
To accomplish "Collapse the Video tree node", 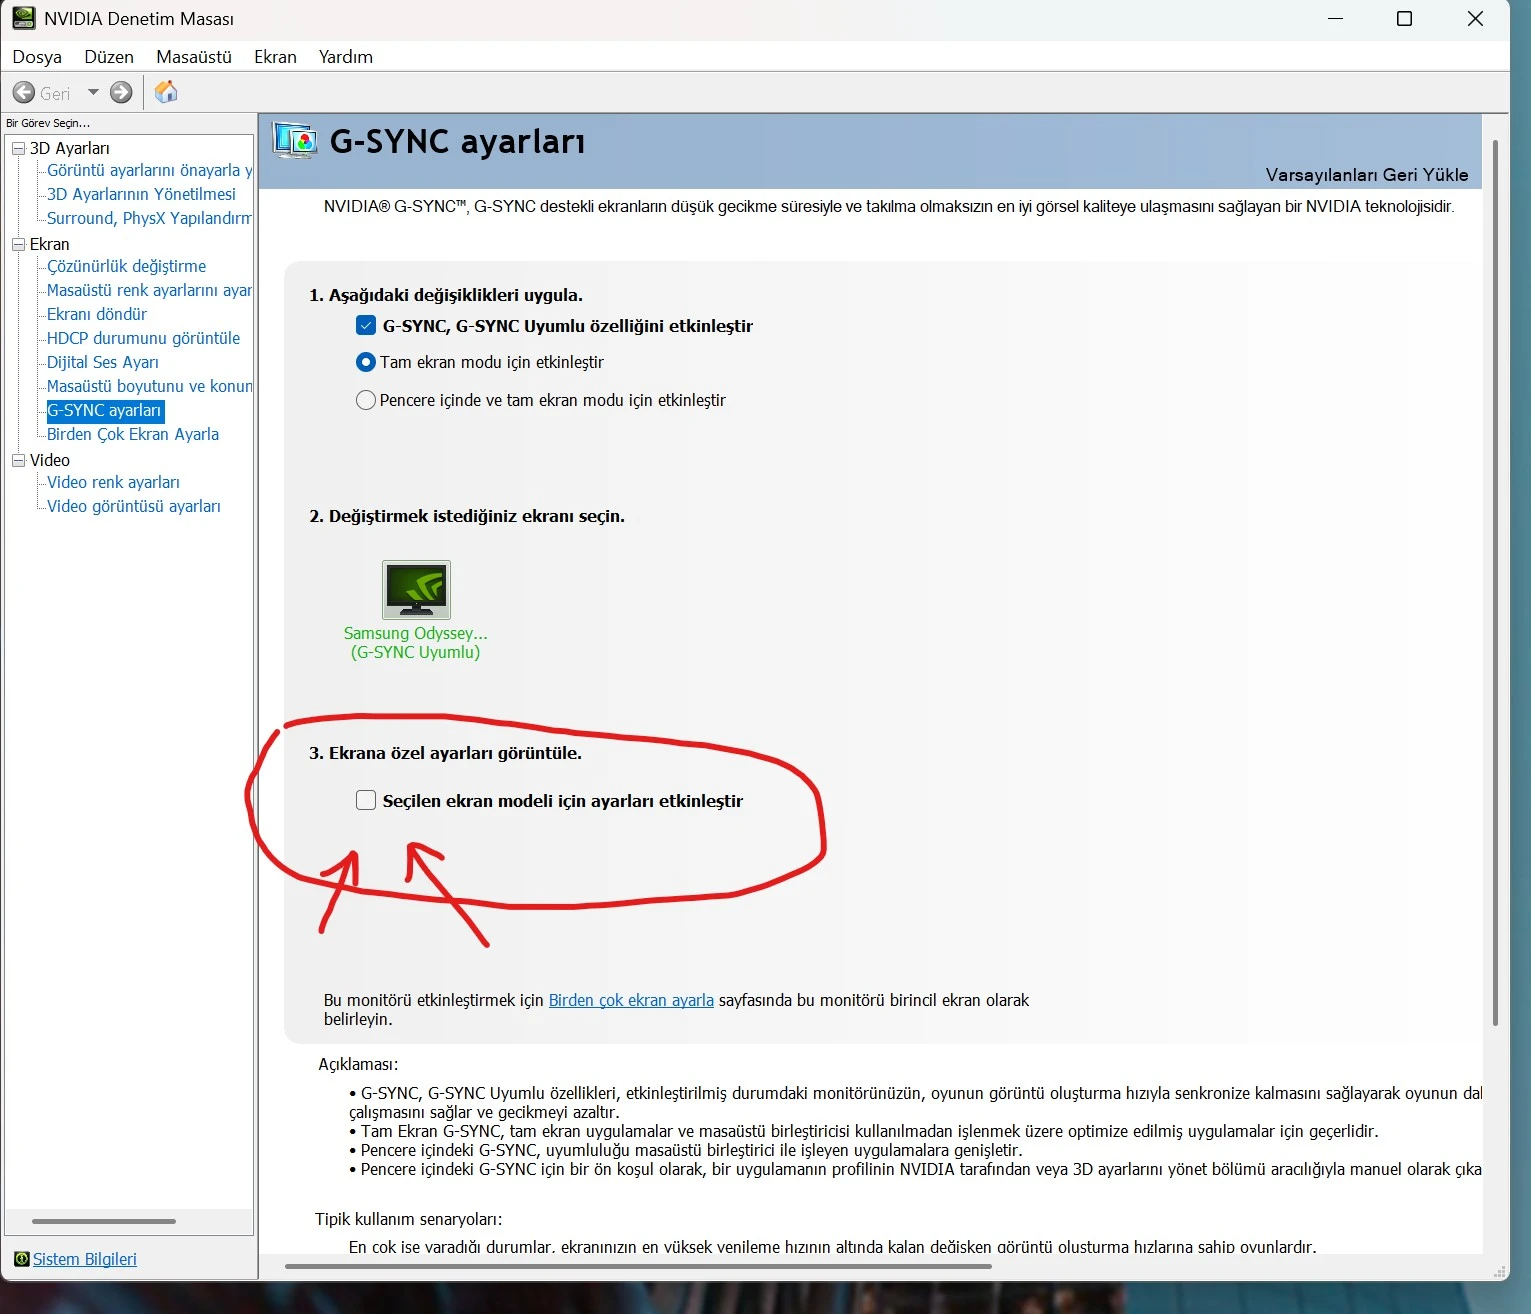I will pos(18,460).
